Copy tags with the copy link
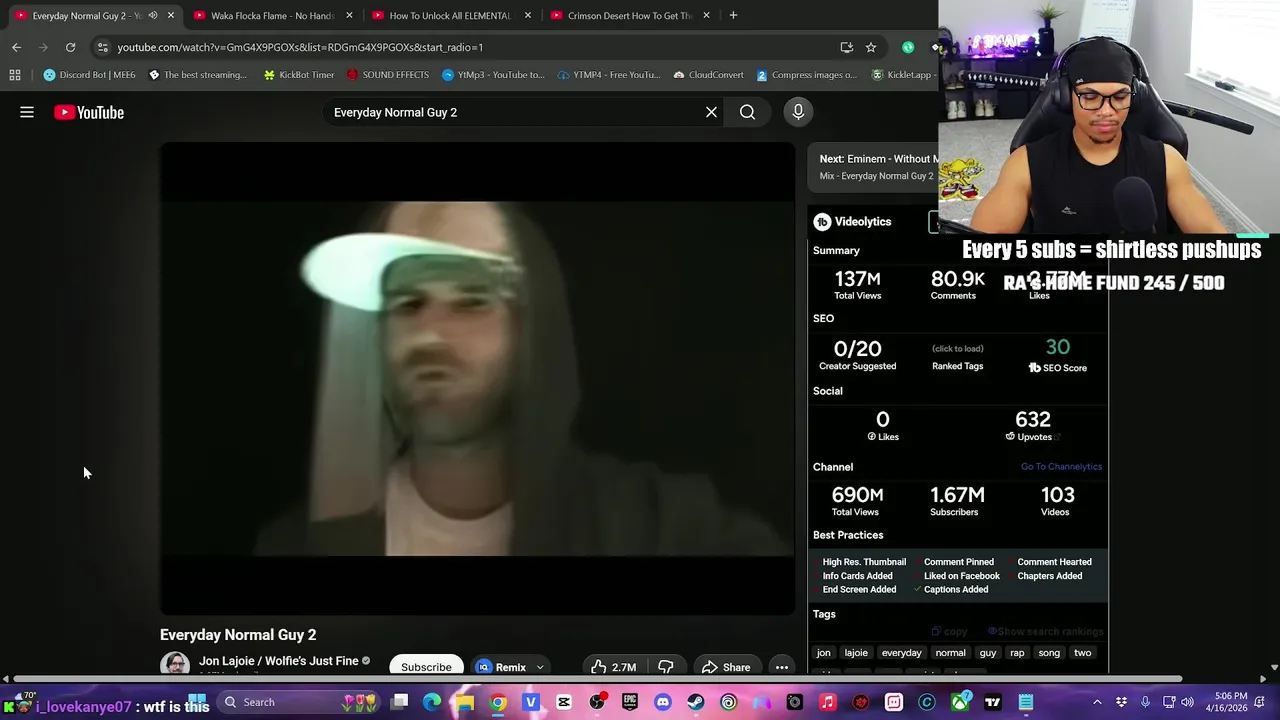The image size is (1280, 720). click(949, 632)
